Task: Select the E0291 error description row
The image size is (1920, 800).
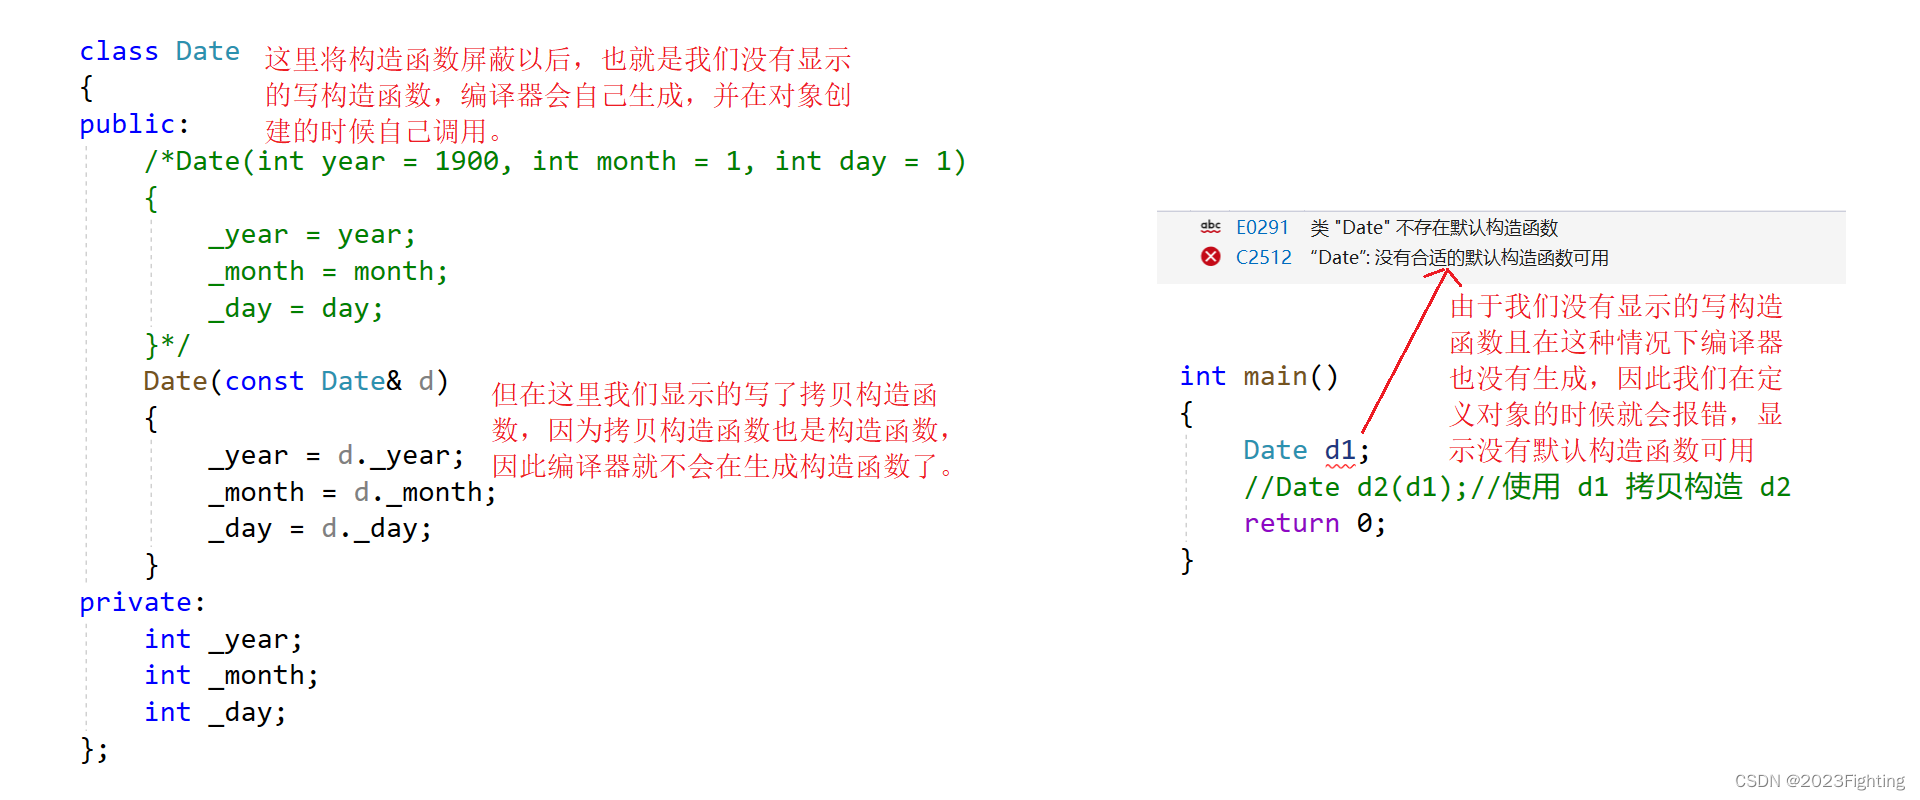Action: tap(1434, 228)
